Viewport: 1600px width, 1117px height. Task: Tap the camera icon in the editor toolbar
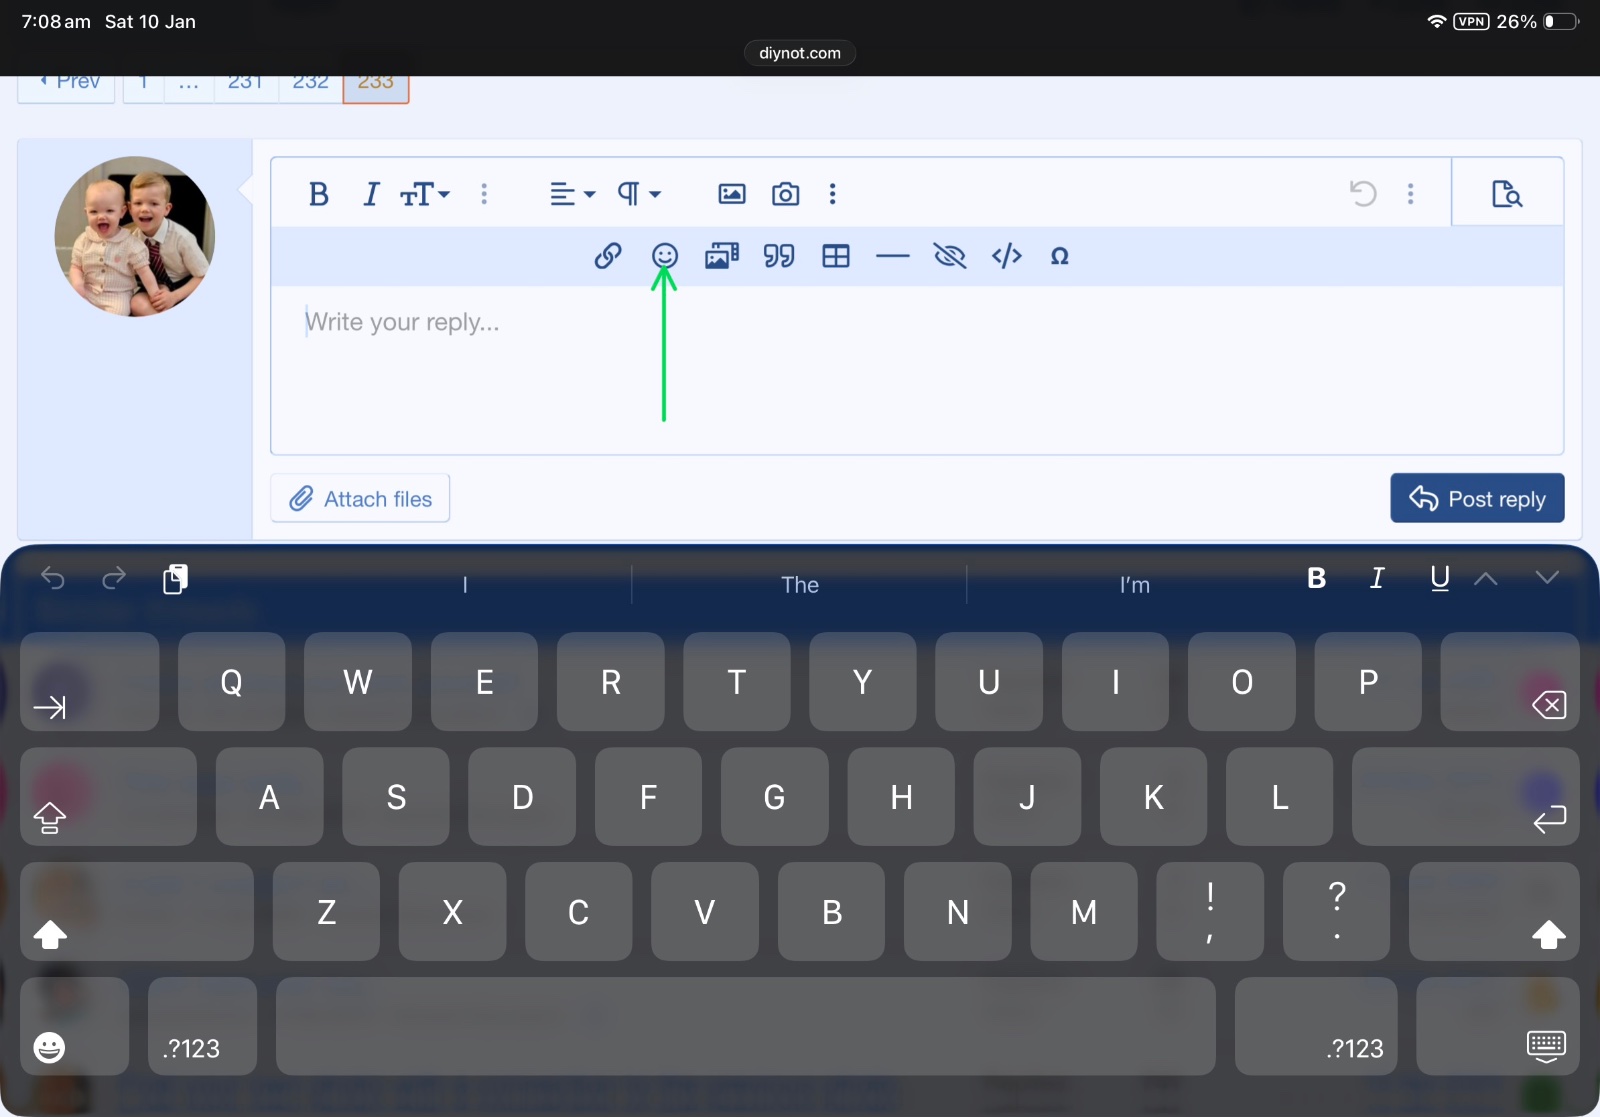(x=785, y=194)
